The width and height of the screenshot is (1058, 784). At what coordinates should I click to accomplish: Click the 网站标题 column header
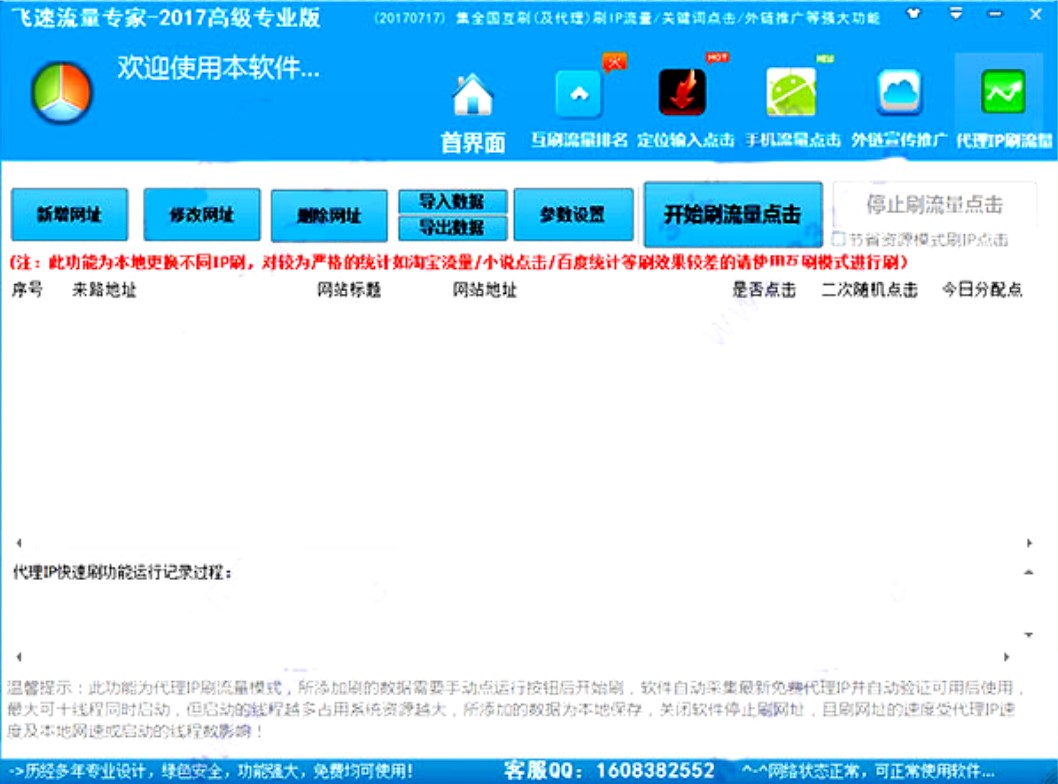(x=349, y=290)
